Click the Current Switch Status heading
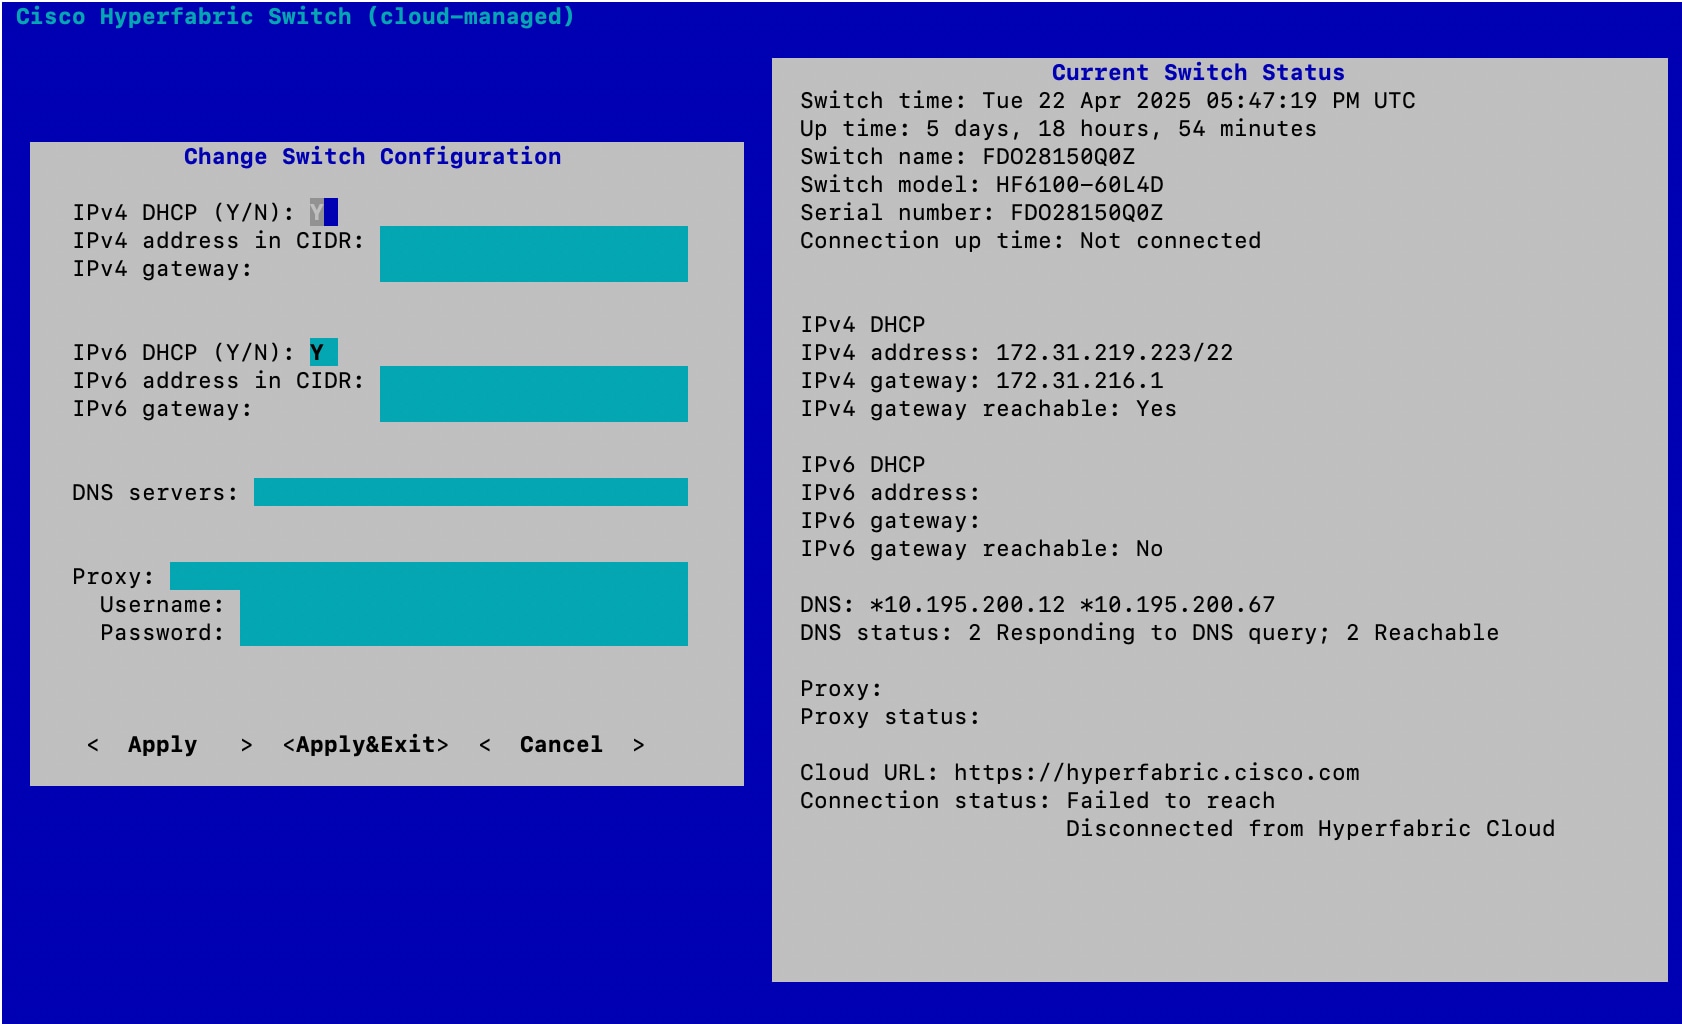The image size is (1682, 1024). 1198,73
